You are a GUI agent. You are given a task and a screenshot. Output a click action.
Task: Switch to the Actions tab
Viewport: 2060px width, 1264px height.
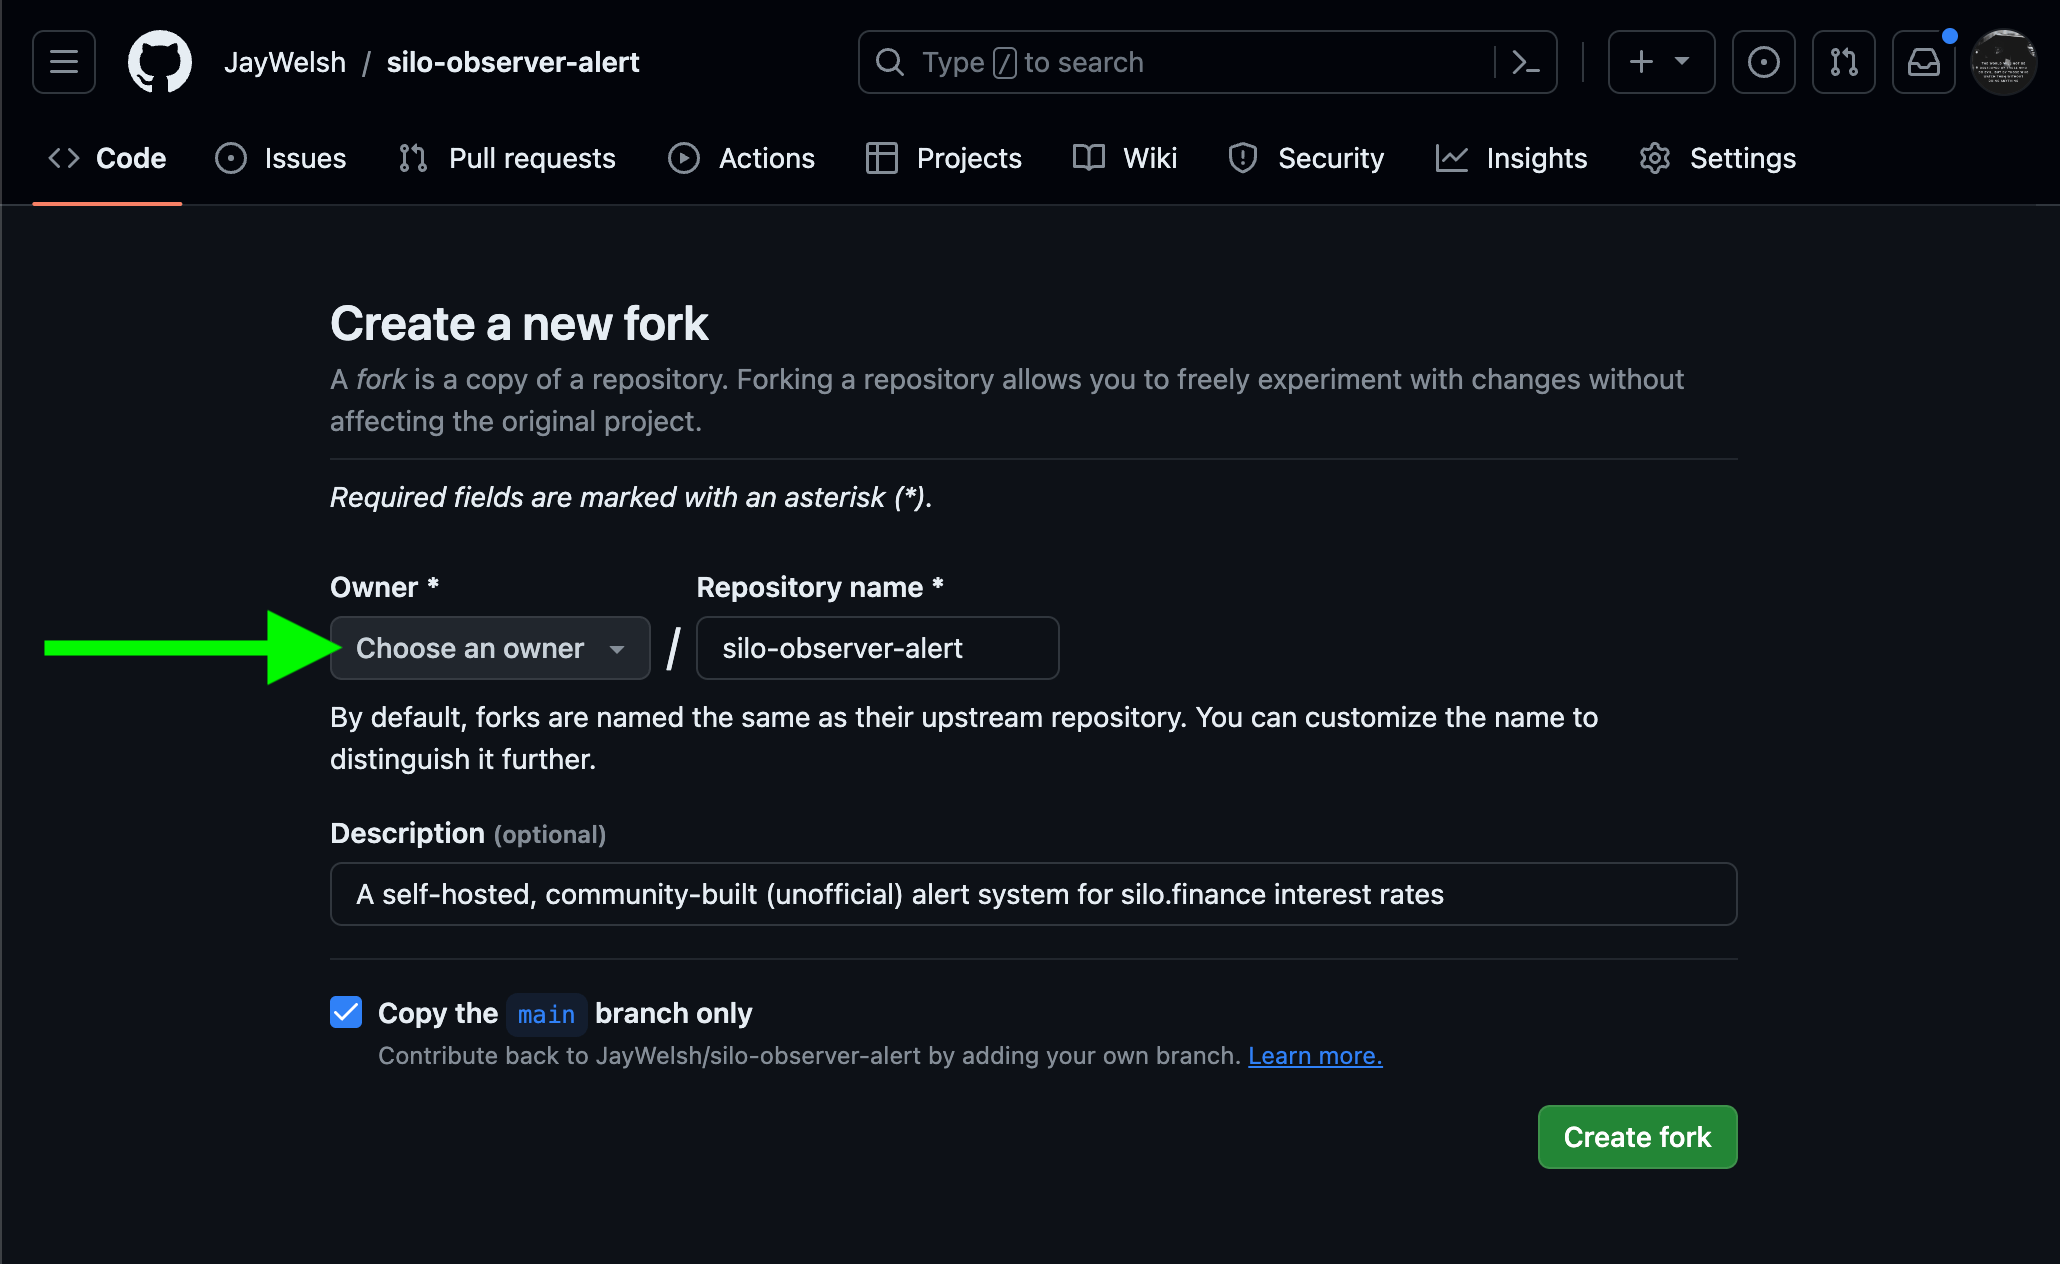pyautogui.click(x=741, y=158)
